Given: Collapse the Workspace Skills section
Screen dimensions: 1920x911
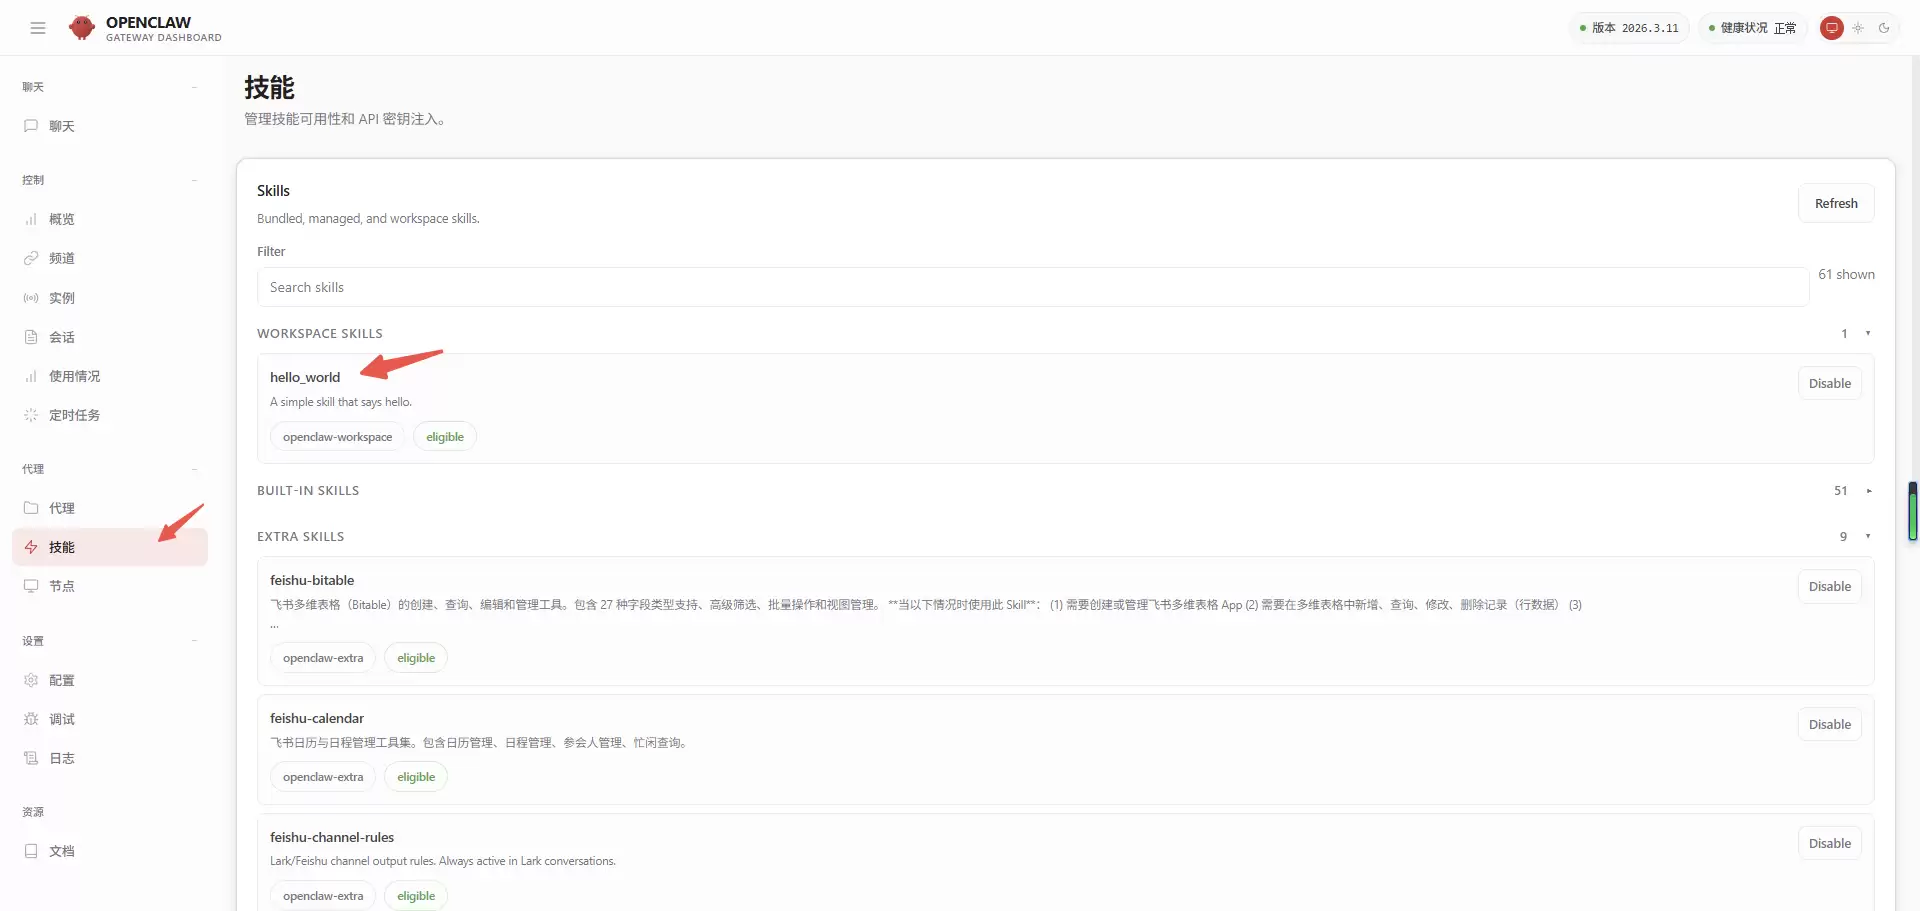Looking at the screenshot, I should pyautogui.click(x=1867, y=334).
